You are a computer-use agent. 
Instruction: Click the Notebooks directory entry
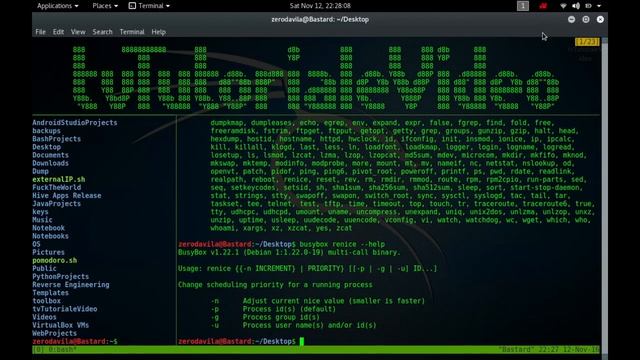(x=51, y=236)
